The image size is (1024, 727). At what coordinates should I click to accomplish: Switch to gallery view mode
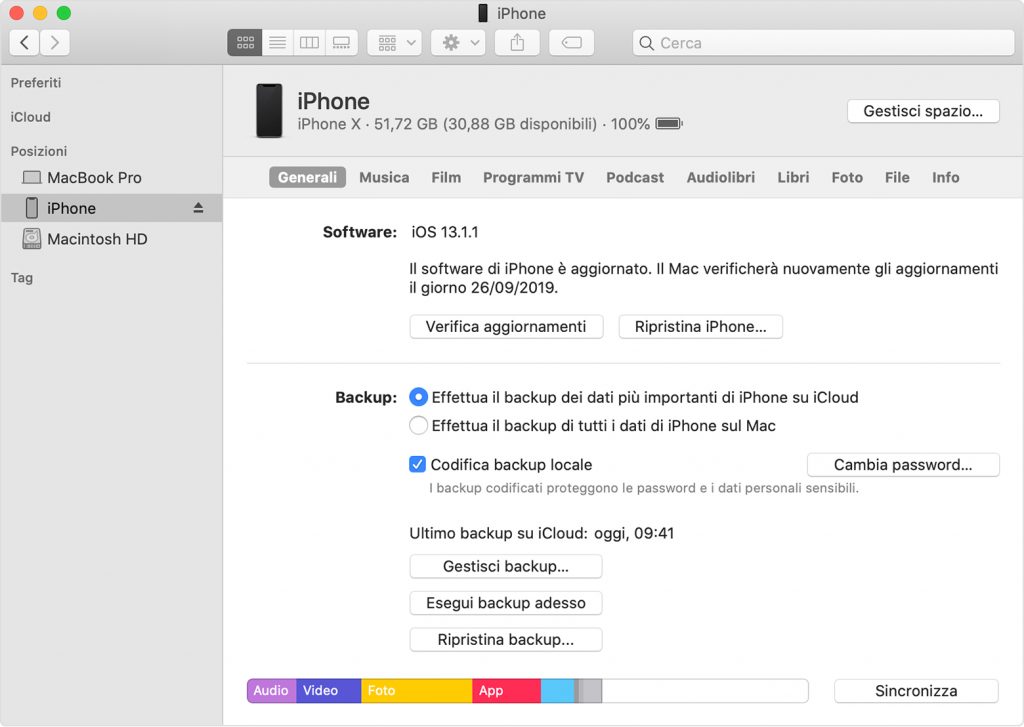pos(341,42)
